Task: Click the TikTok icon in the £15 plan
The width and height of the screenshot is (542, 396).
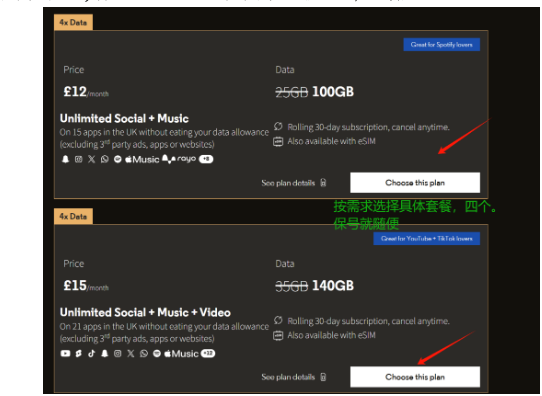Action: [x=91, y=353]
